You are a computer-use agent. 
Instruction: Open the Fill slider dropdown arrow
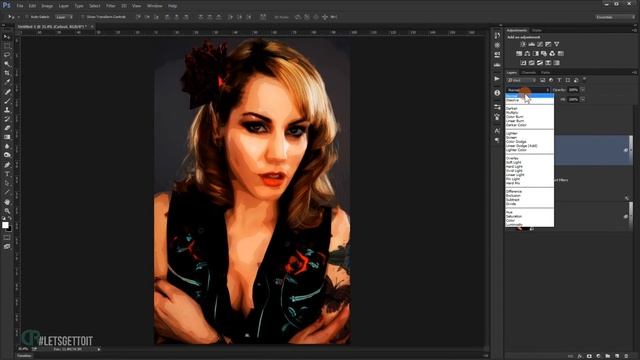(x=583, y=99)
